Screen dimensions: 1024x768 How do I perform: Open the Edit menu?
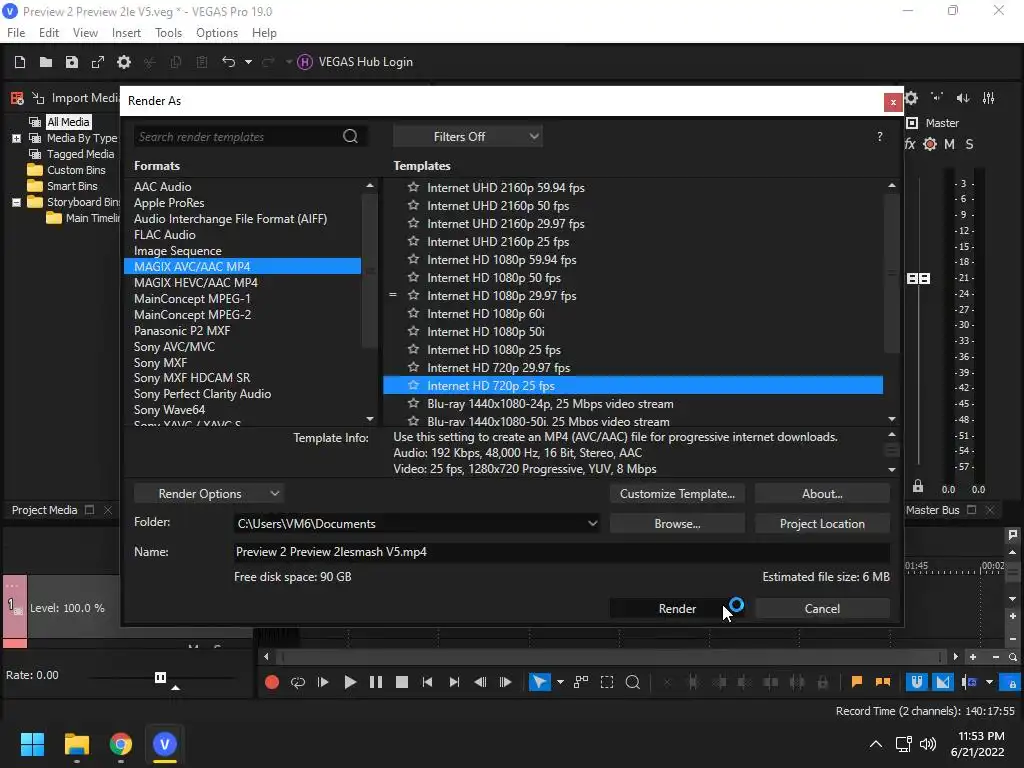click(49, 33)
